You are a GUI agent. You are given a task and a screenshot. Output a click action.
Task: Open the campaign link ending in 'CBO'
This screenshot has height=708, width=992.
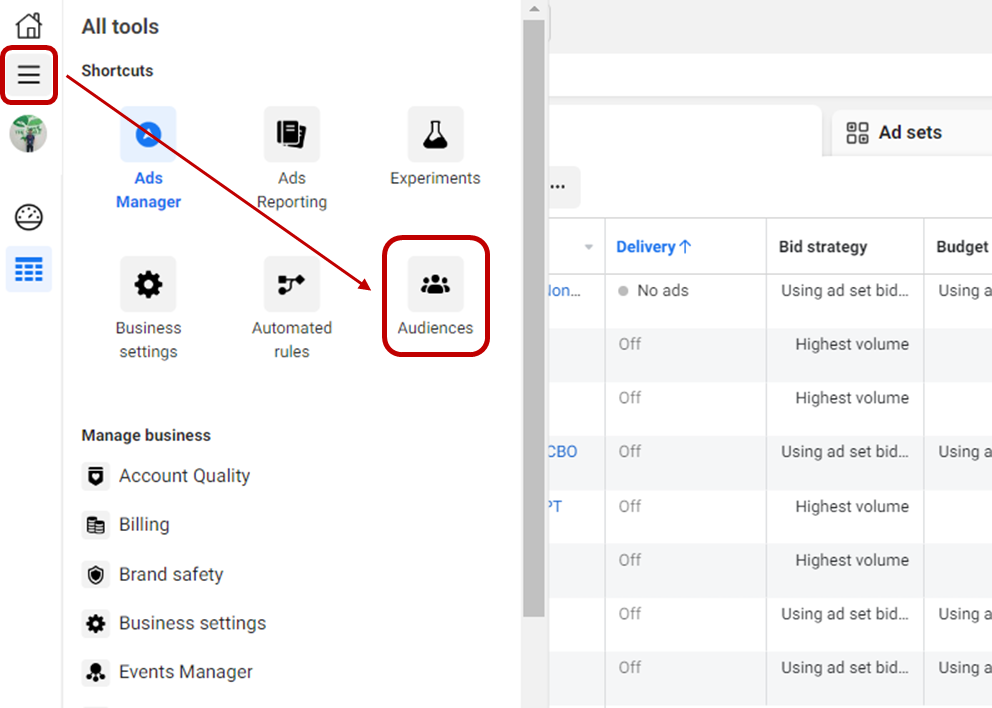562,452
